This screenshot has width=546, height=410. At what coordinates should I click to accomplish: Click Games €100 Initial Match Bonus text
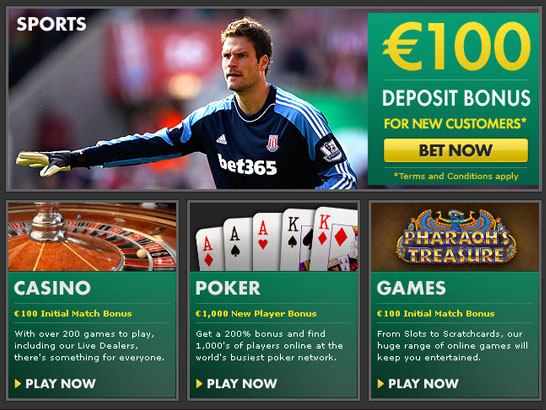pos(436,314)
